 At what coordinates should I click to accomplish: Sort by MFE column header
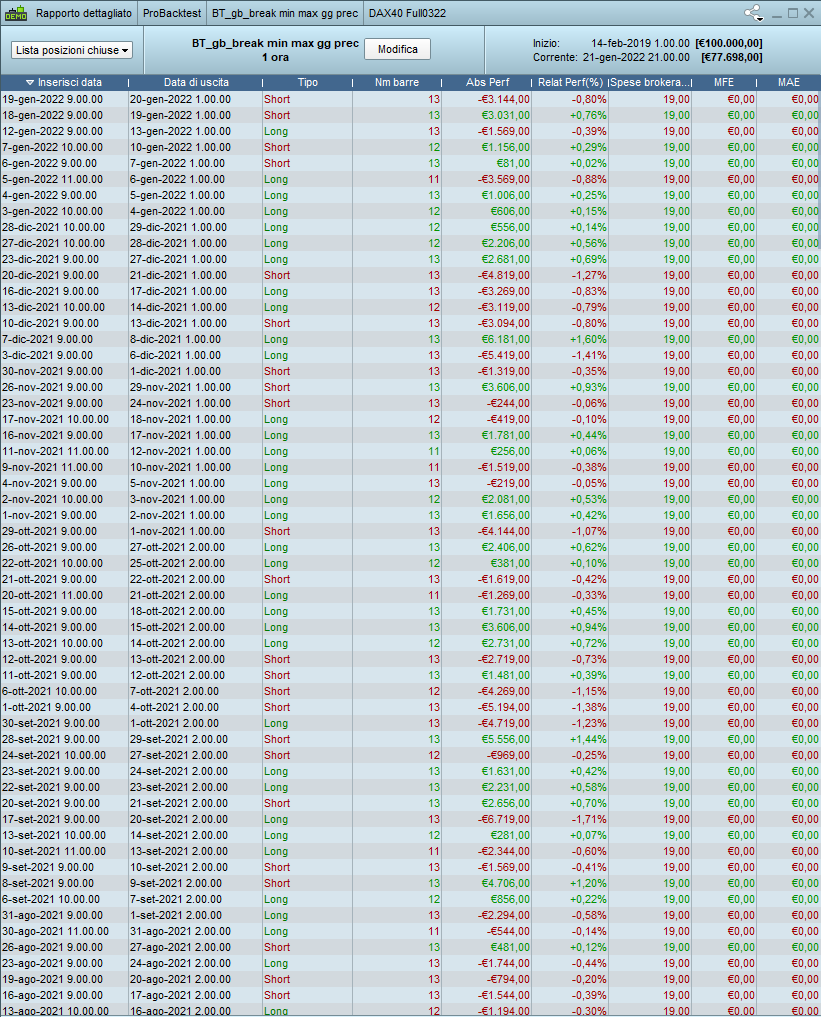pyautogui.click(x=724, y=82)
